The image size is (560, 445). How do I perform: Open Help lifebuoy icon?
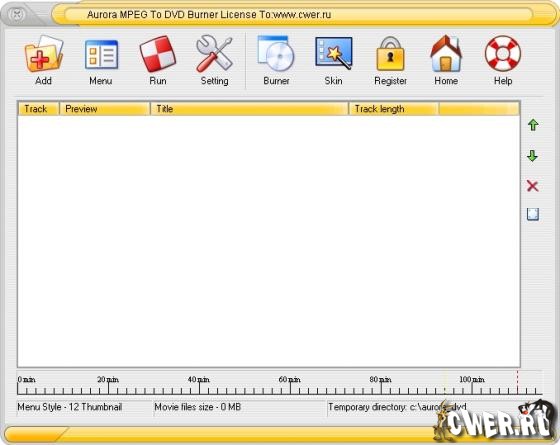coord(503,53)
